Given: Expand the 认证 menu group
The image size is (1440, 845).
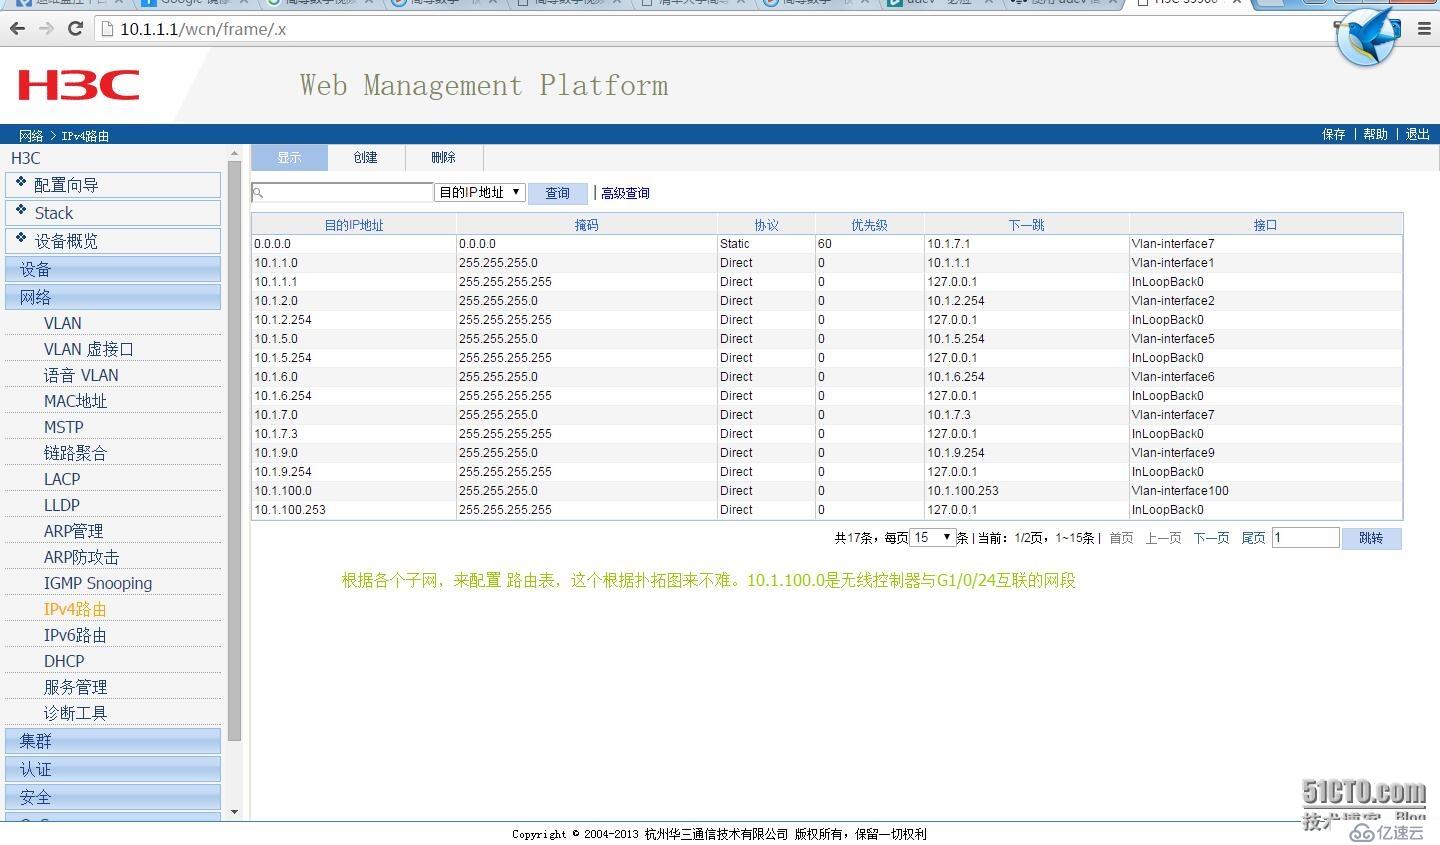Looking at the screenshot, I should (113, 769).
